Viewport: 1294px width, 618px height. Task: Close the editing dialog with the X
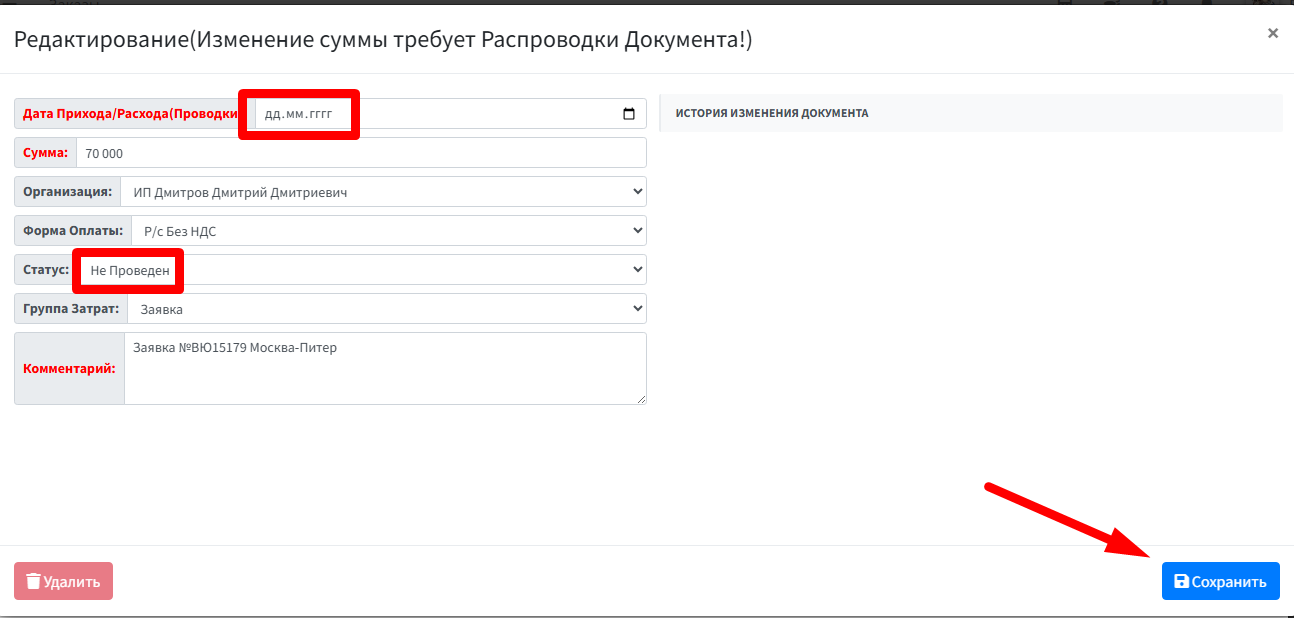[1272, 33]
